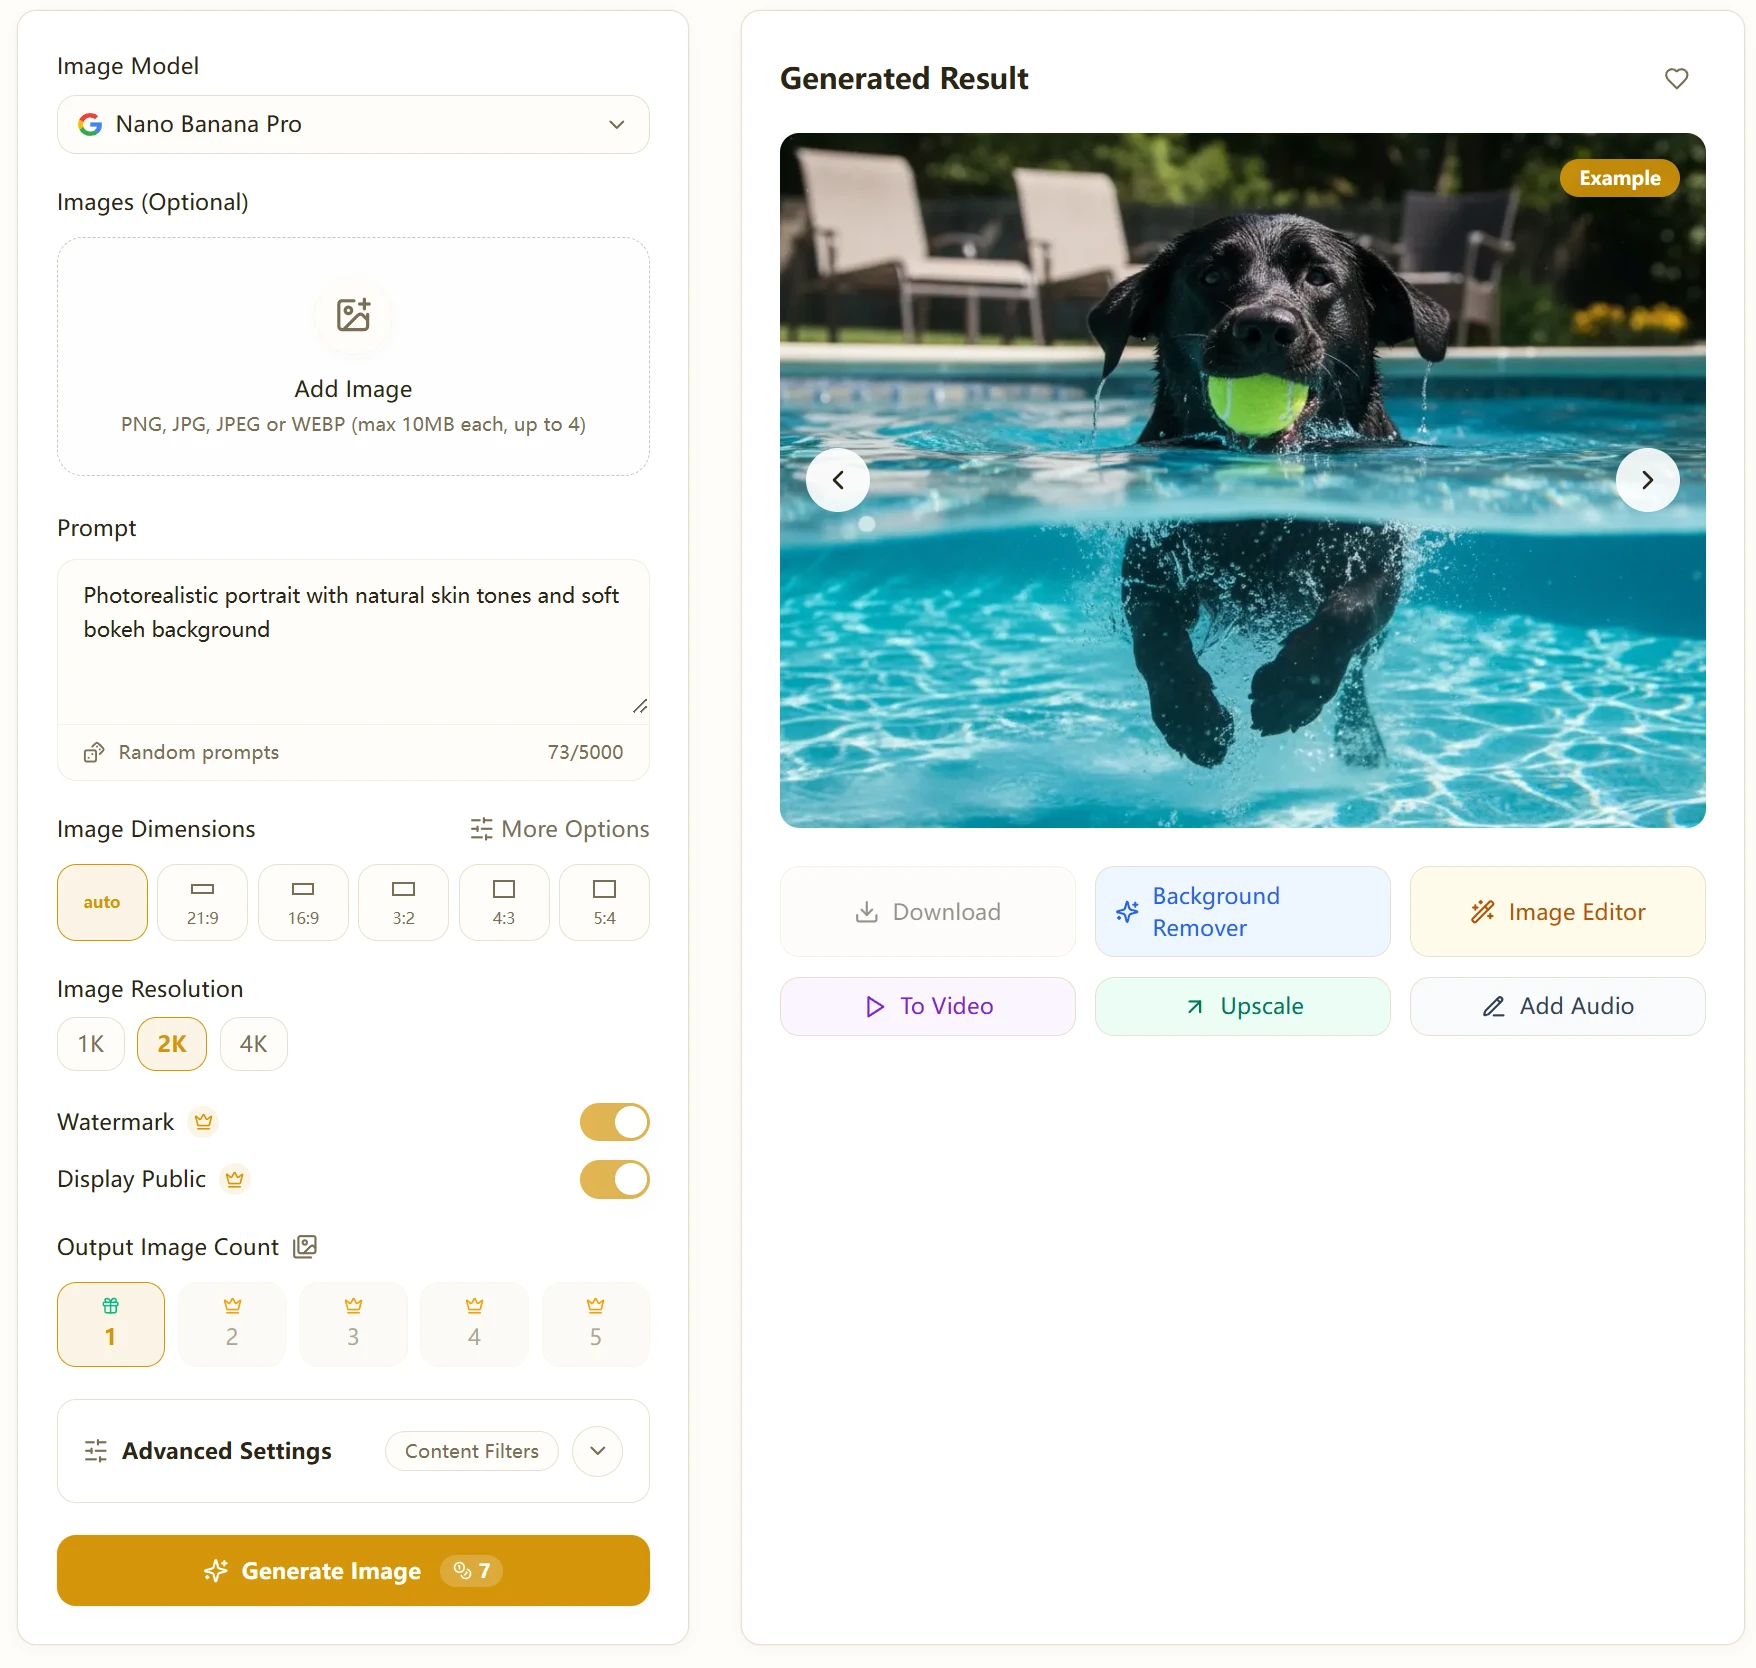This screenshot has width=1756, height=1668.
Task: Select the 4K image resolution
Action: [x=253, y=1044]
